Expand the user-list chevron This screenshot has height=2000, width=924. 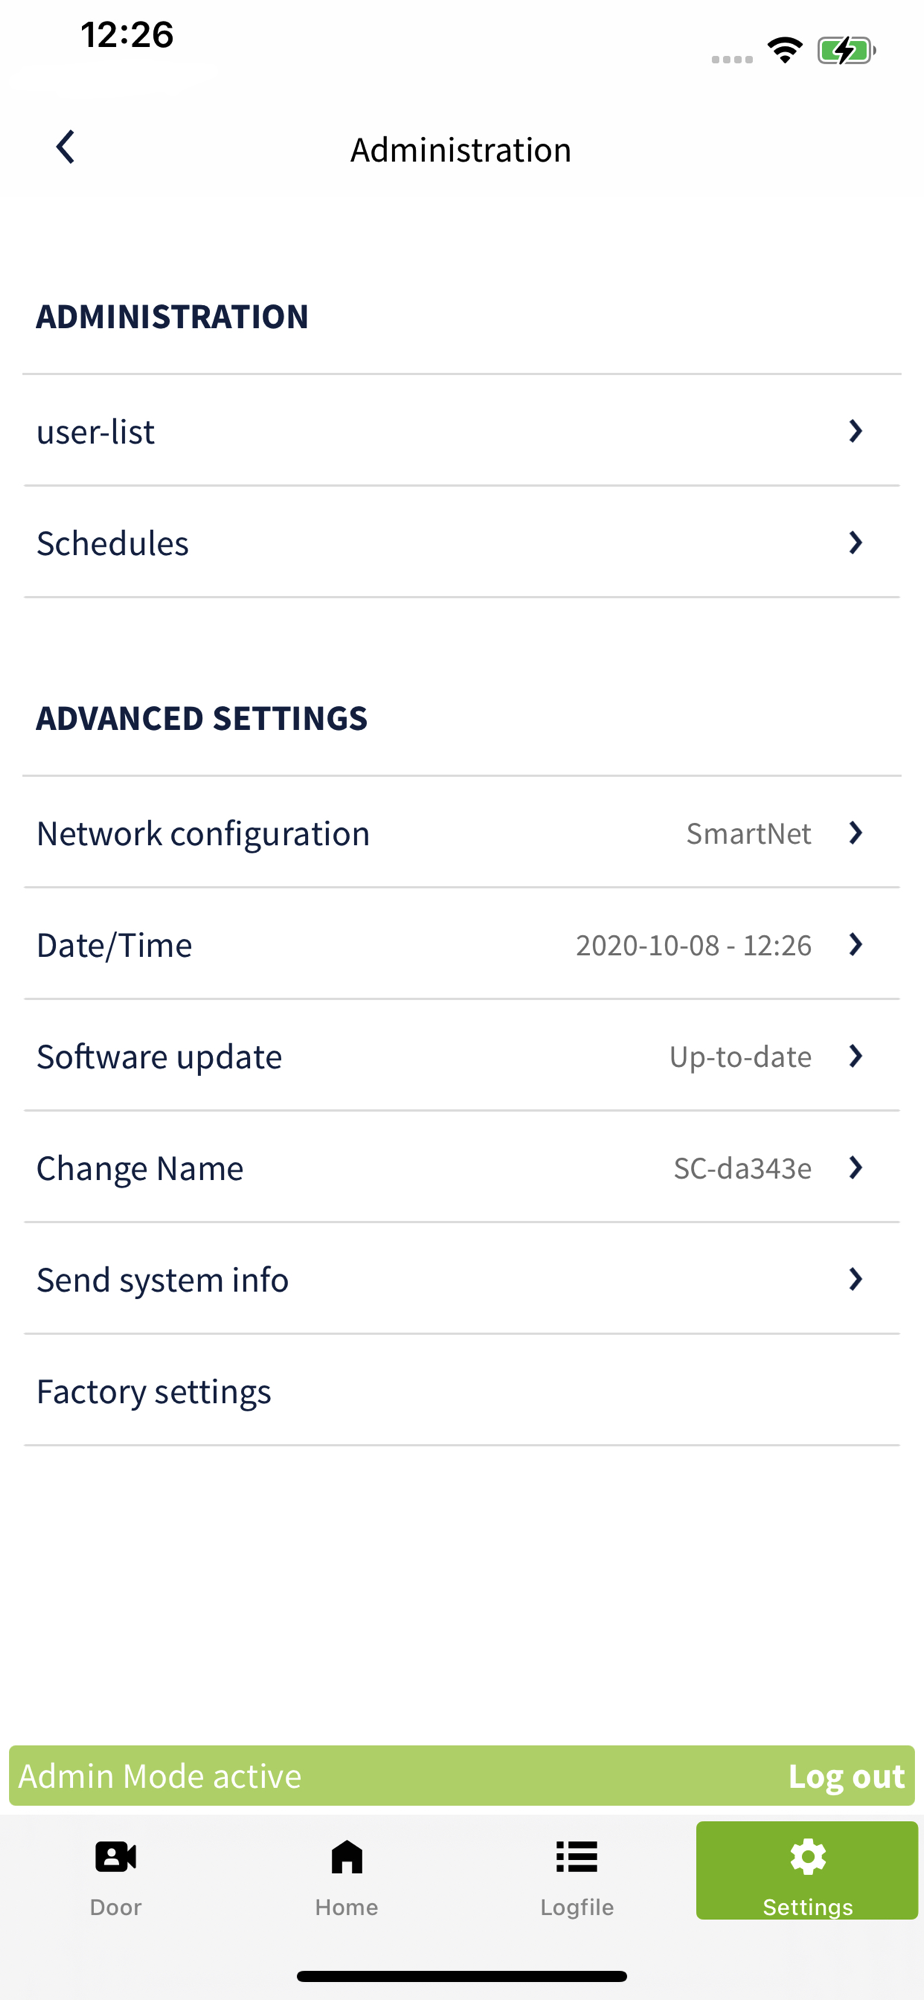pyautogui.click(x=856, y=431)
